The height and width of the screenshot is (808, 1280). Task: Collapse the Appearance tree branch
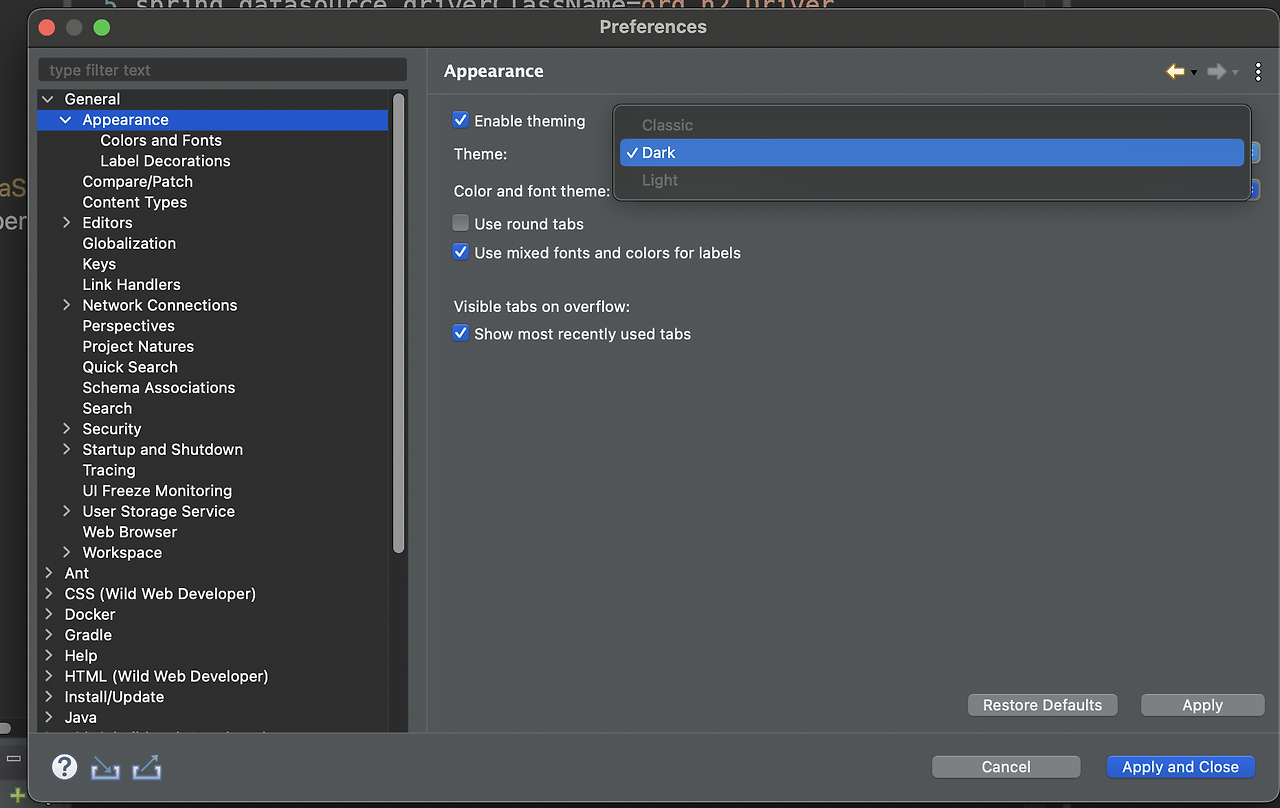(x=65, y=119)
